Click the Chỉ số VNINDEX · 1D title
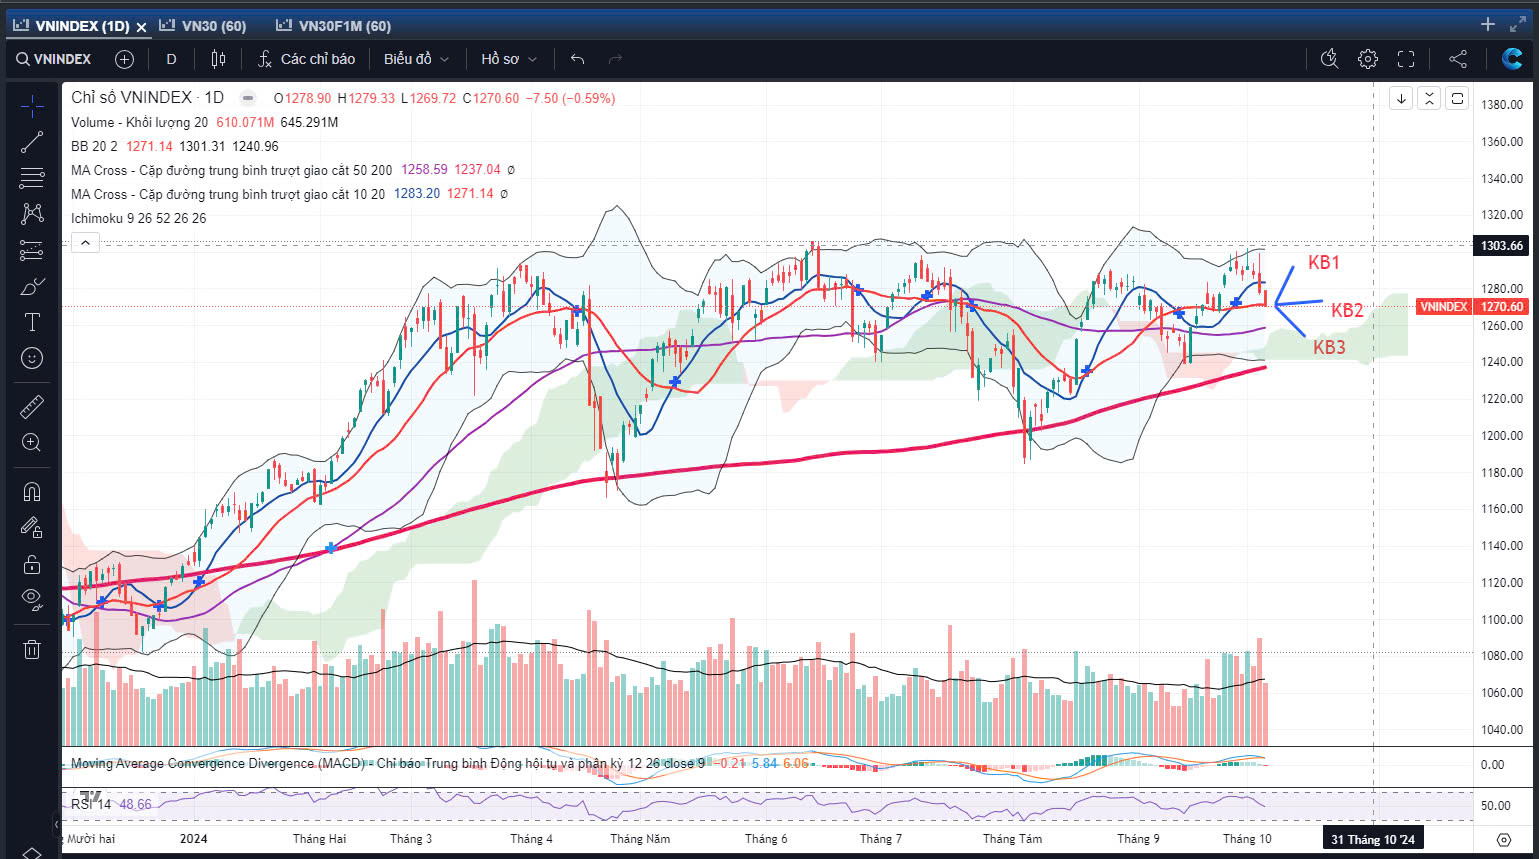 coord(148,97)
